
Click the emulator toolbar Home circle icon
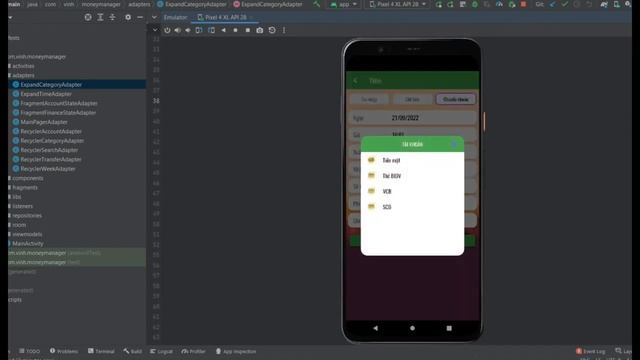(x=236, y=30)
